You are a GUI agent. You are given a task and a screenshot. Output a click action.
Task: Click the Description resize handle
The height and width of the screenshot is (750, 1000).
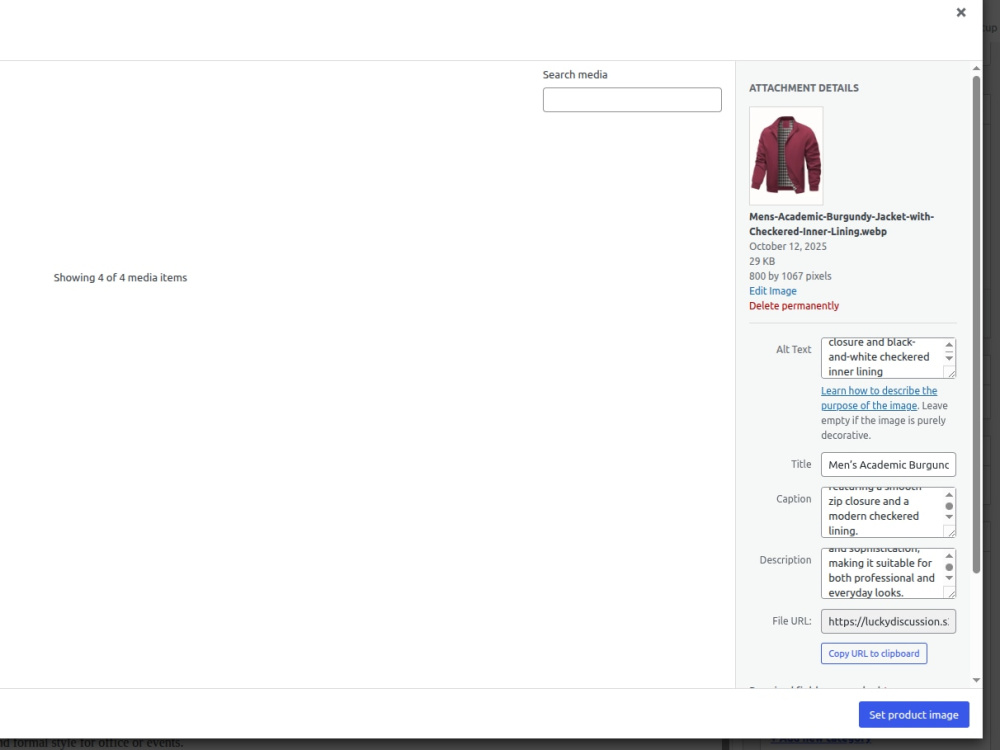coord(950,593)
